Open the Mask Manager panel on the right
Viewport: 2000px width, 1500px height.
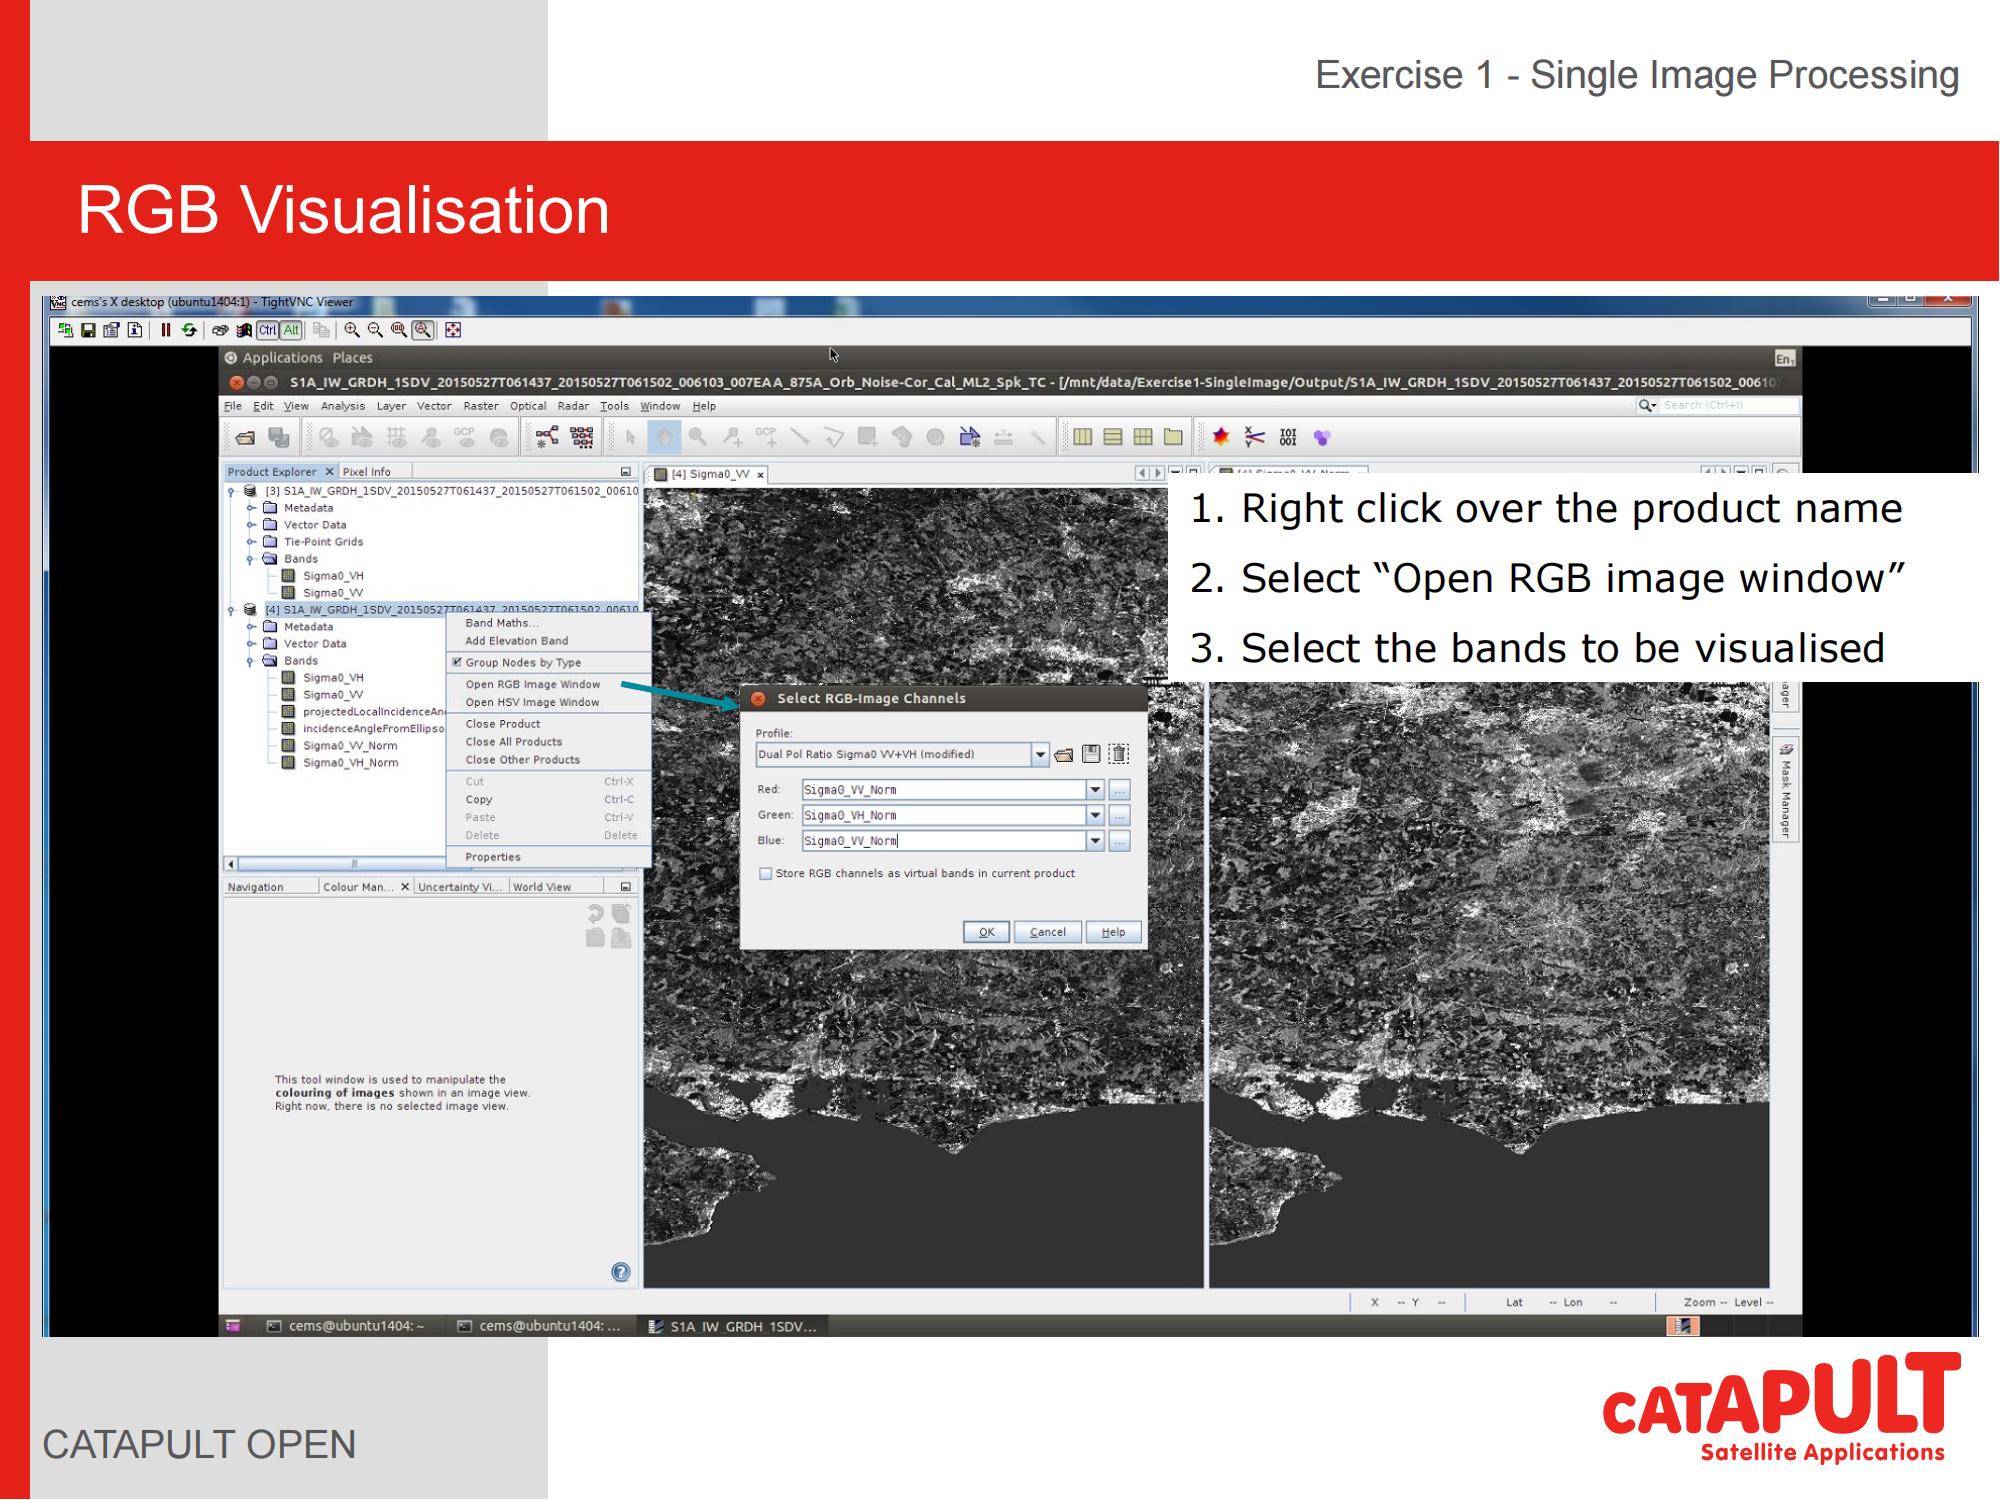coord(1786,790)
